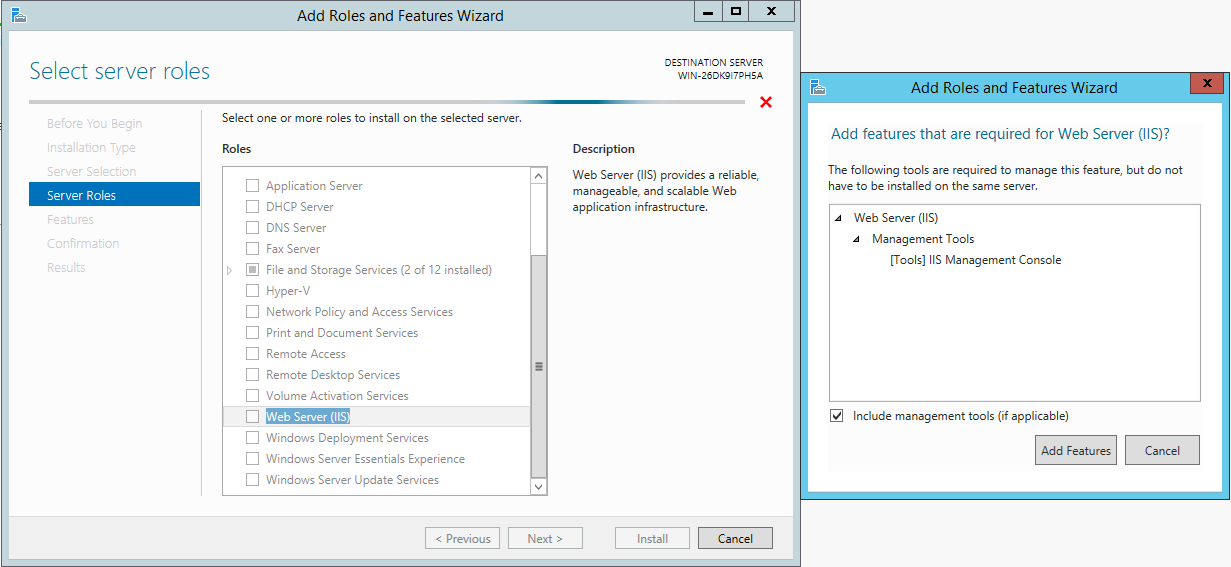
Task: Uncheck Include management tools option
Action: [836, 416]
